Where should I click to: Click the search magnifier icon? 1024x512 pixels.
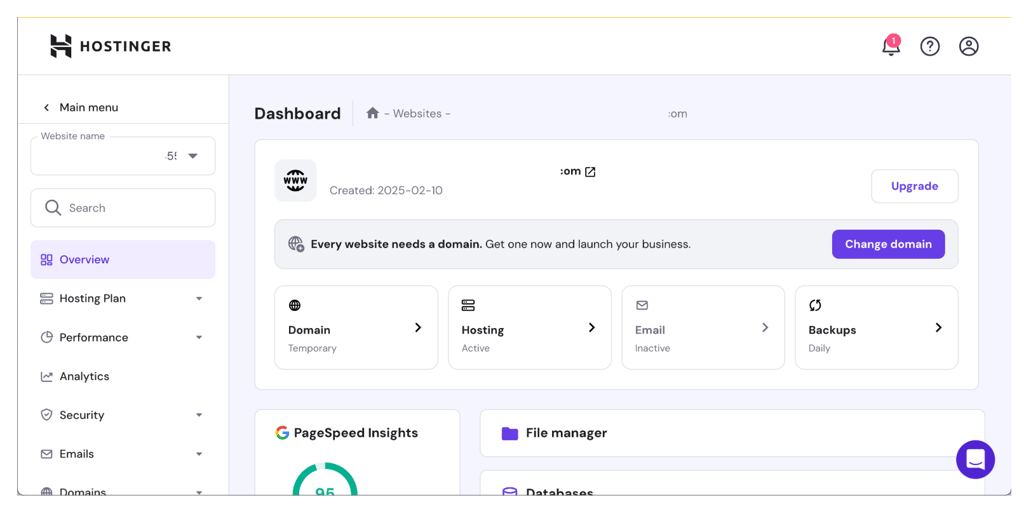tap(53, 208)
